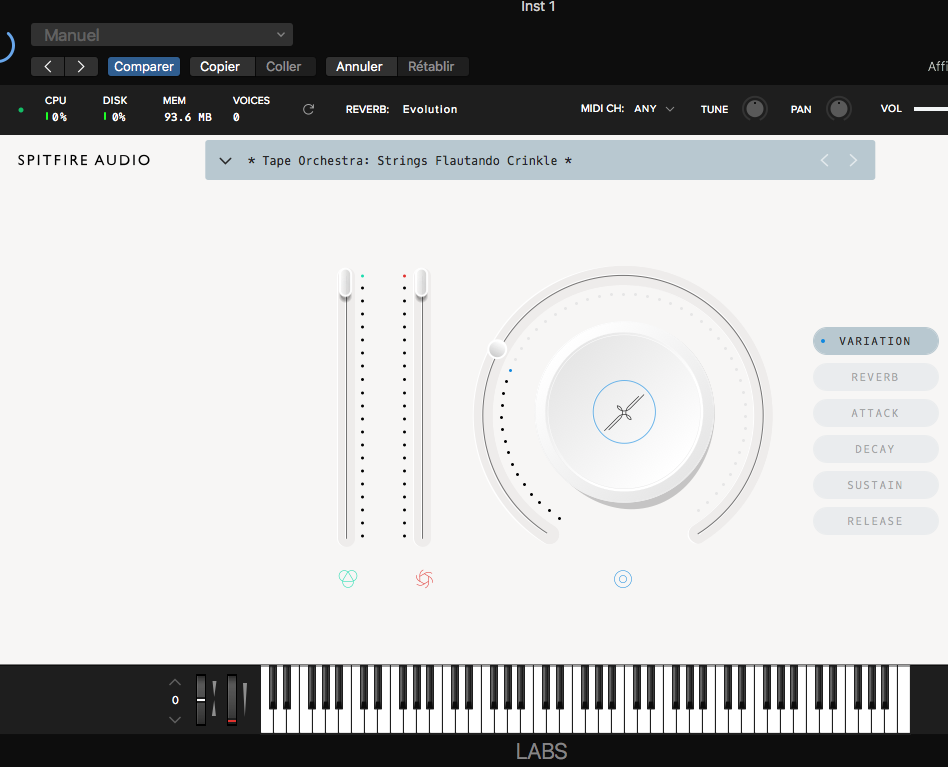Click the large round variation knob handle
The image size is (948, 767).
497,349
